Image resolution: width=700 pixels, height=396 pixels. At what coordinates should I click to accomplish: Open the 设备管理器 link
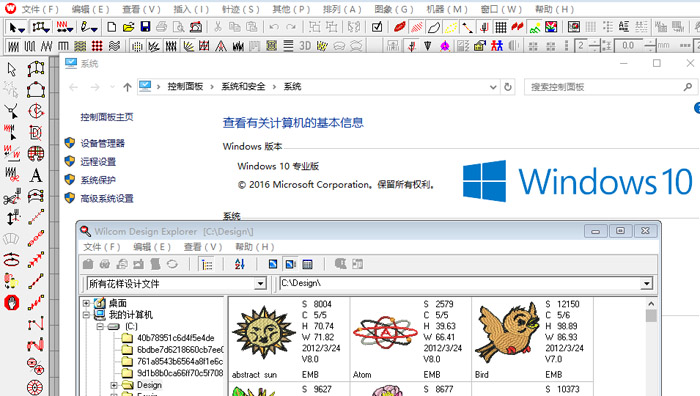(102, 143)
